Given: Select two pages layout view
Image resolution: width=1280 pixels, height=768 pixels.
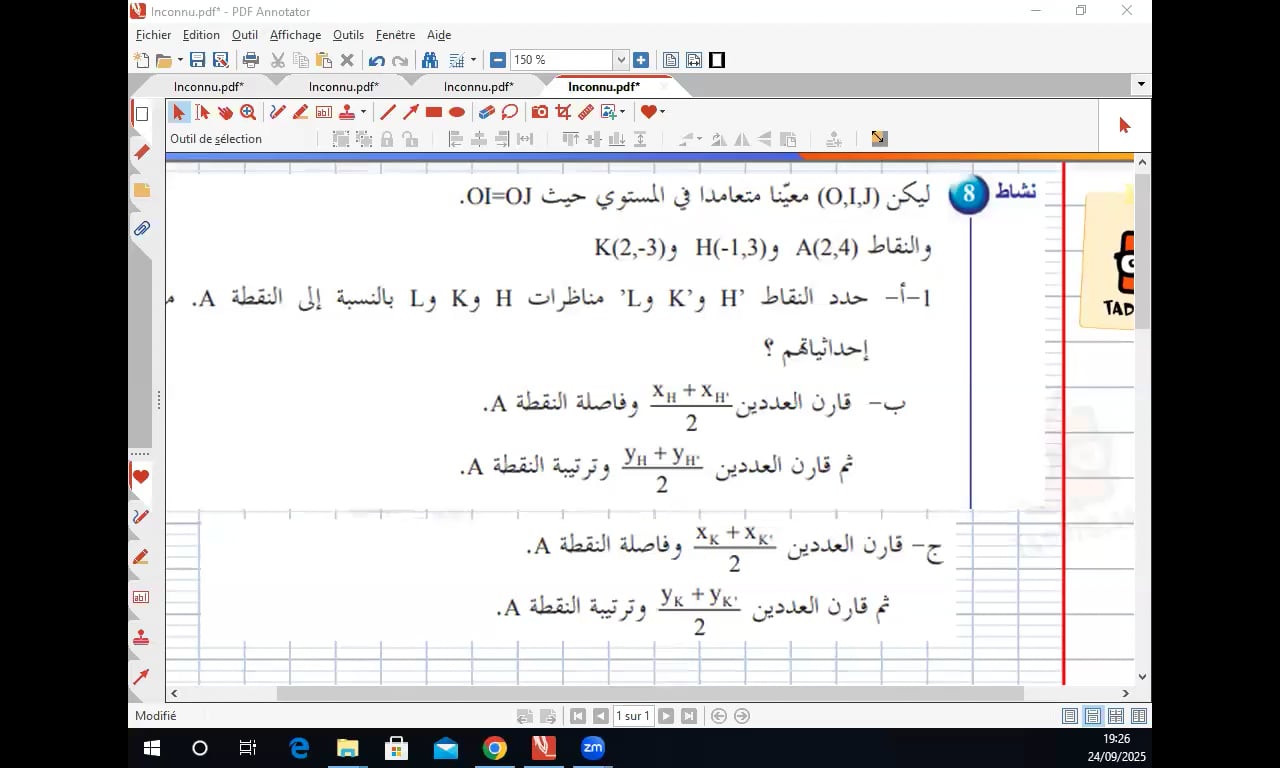Looking at the screenshot, I should 1116,716.
